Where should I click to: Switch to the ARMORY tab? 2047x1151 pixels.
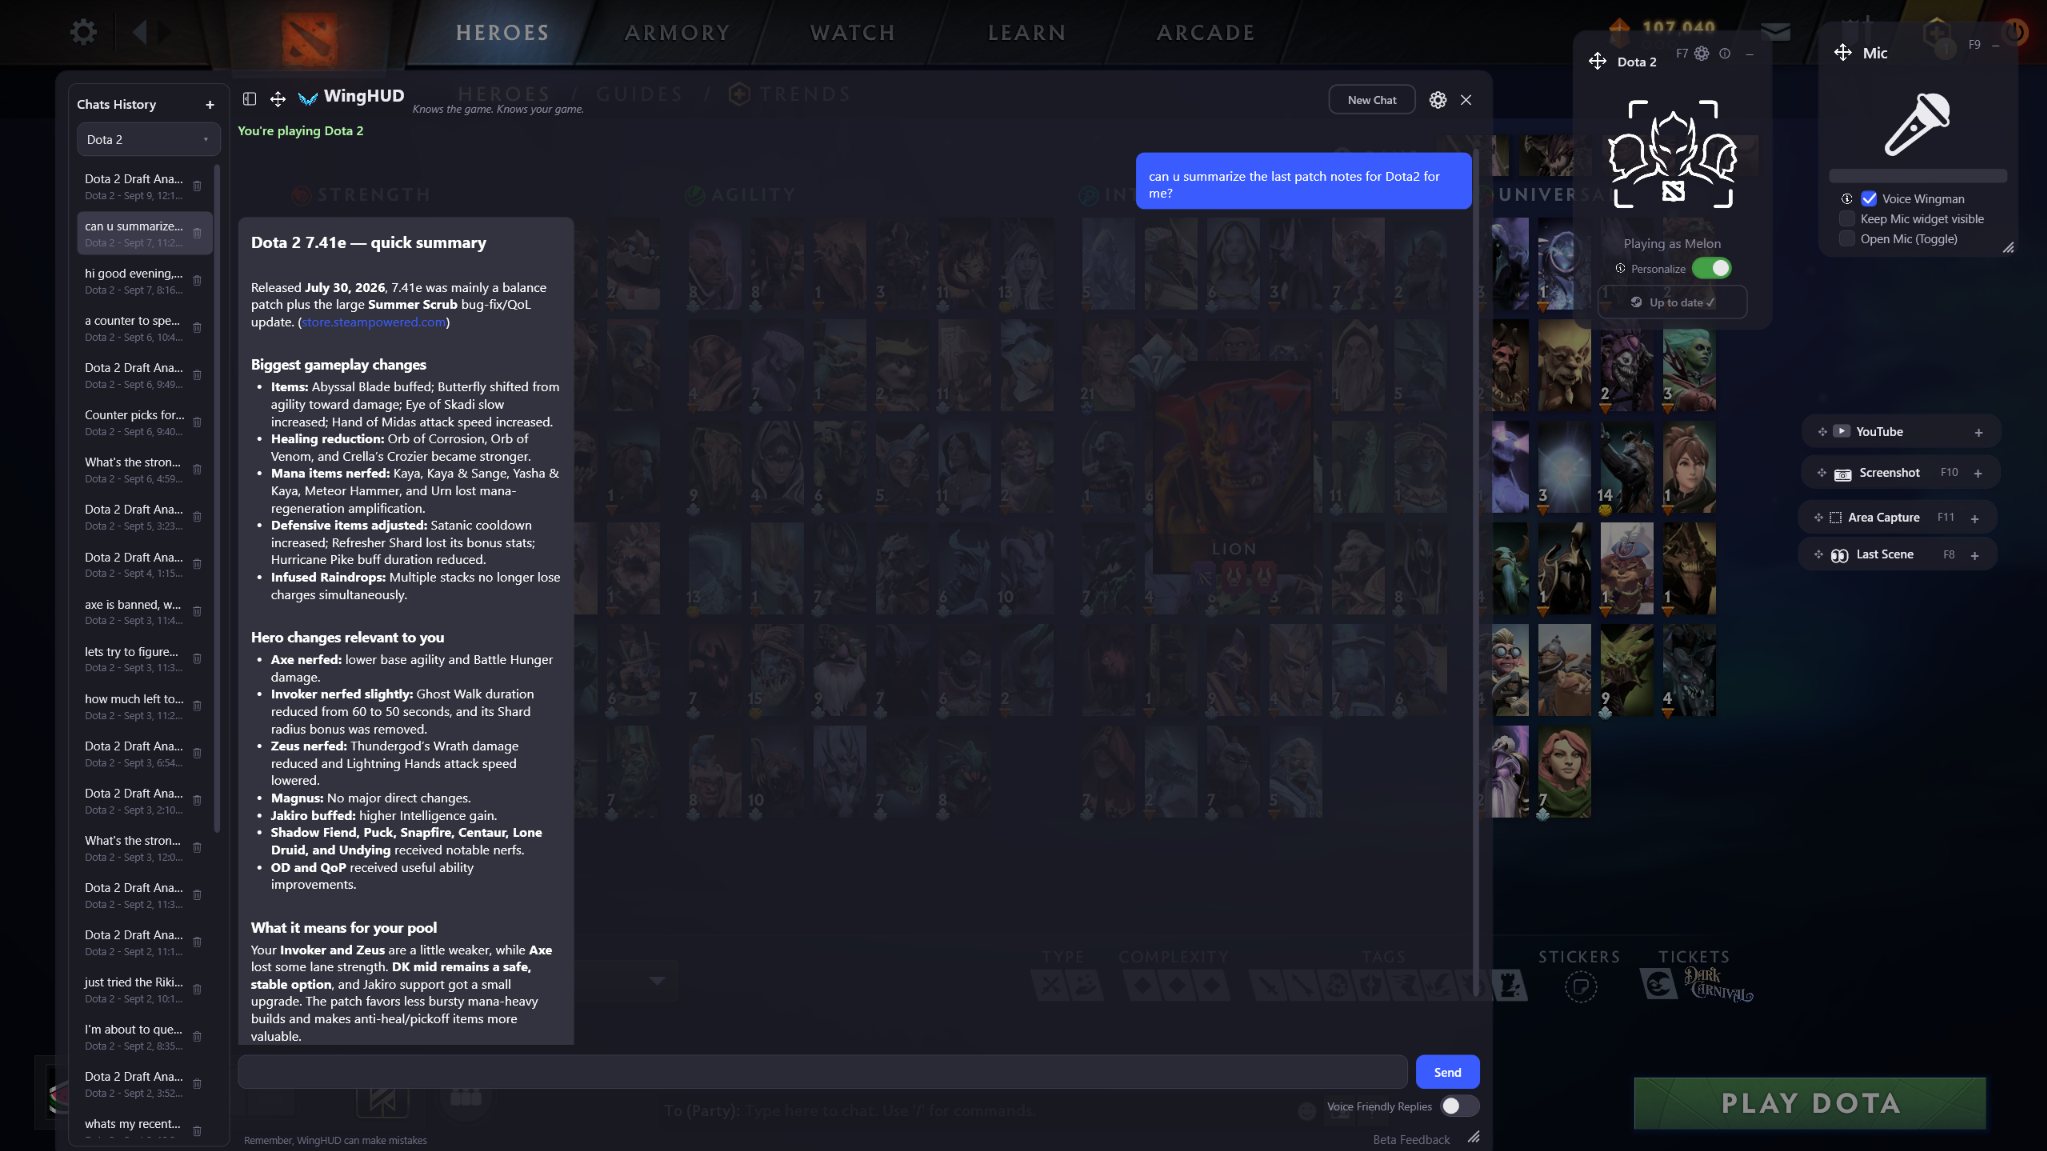pyautogui.click(x=678, y=33)
